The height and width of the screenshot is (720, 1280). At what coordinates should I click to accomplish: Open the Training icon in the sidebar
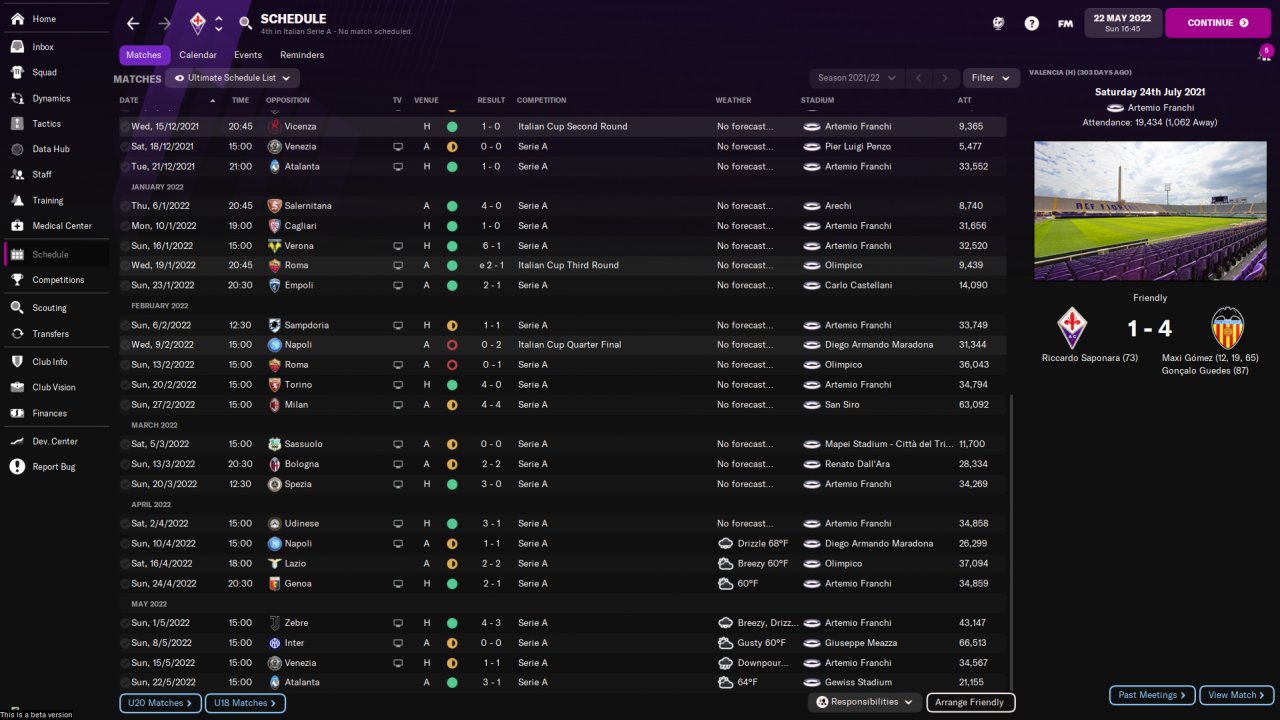[17, 200]
